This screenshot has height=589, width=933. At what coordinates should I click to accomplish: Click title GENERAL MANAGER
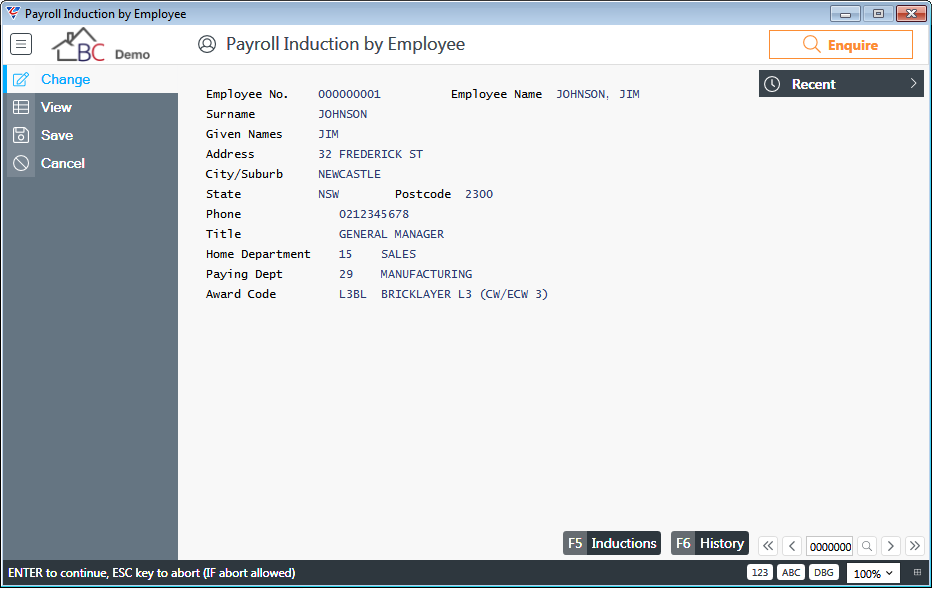(x=392, y=234)
